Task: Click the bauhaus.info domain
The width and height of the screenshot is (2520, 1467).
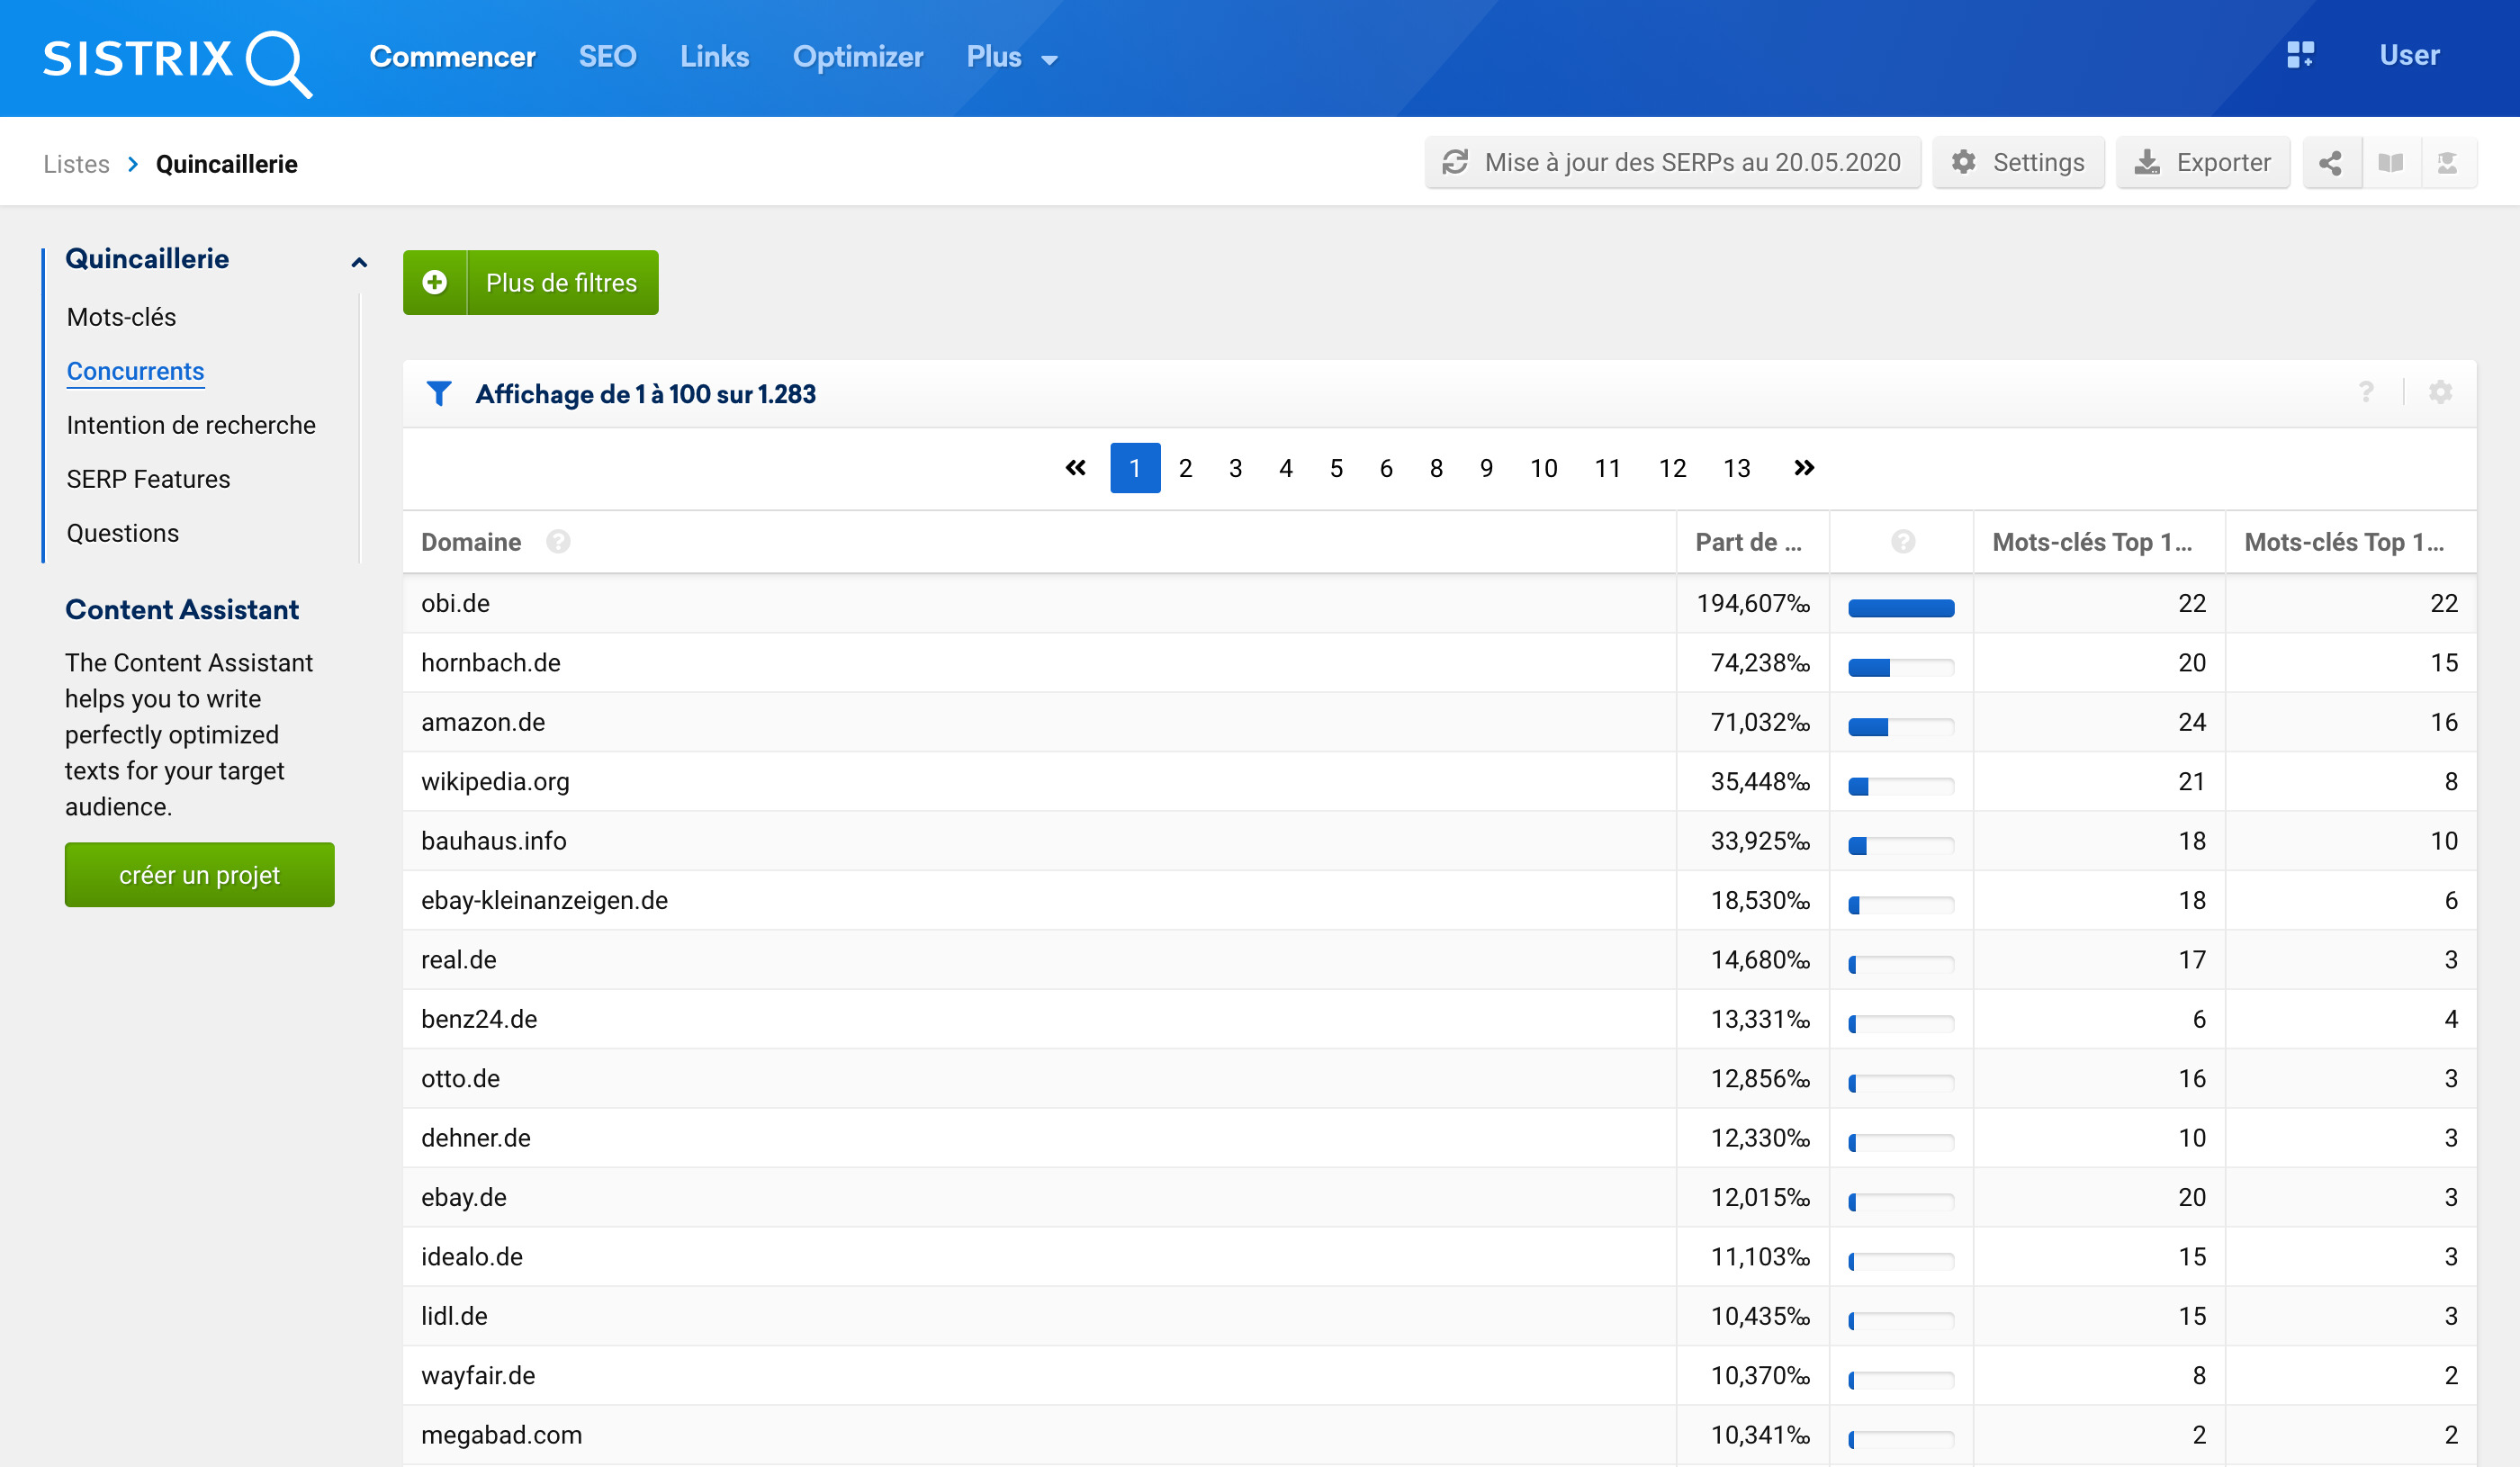Action: 493,841
